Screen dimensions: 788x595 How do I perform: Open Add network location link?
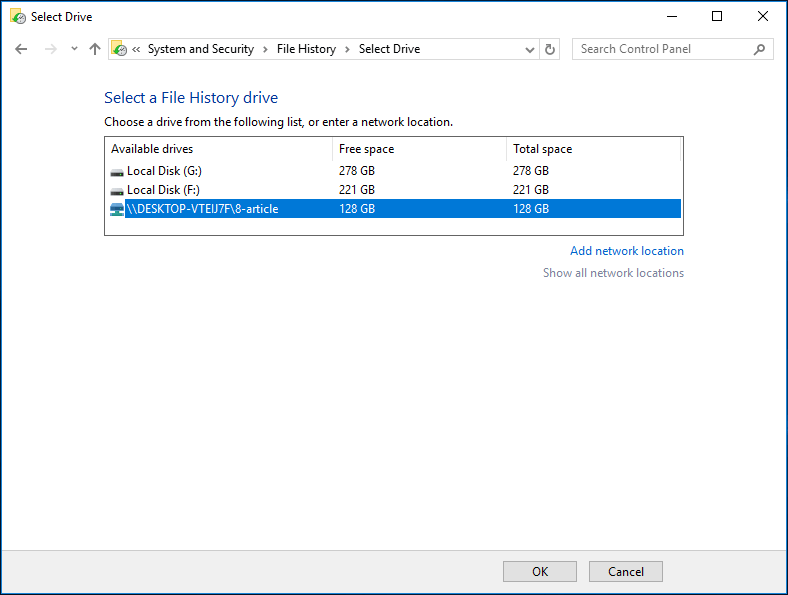point(627,251)
